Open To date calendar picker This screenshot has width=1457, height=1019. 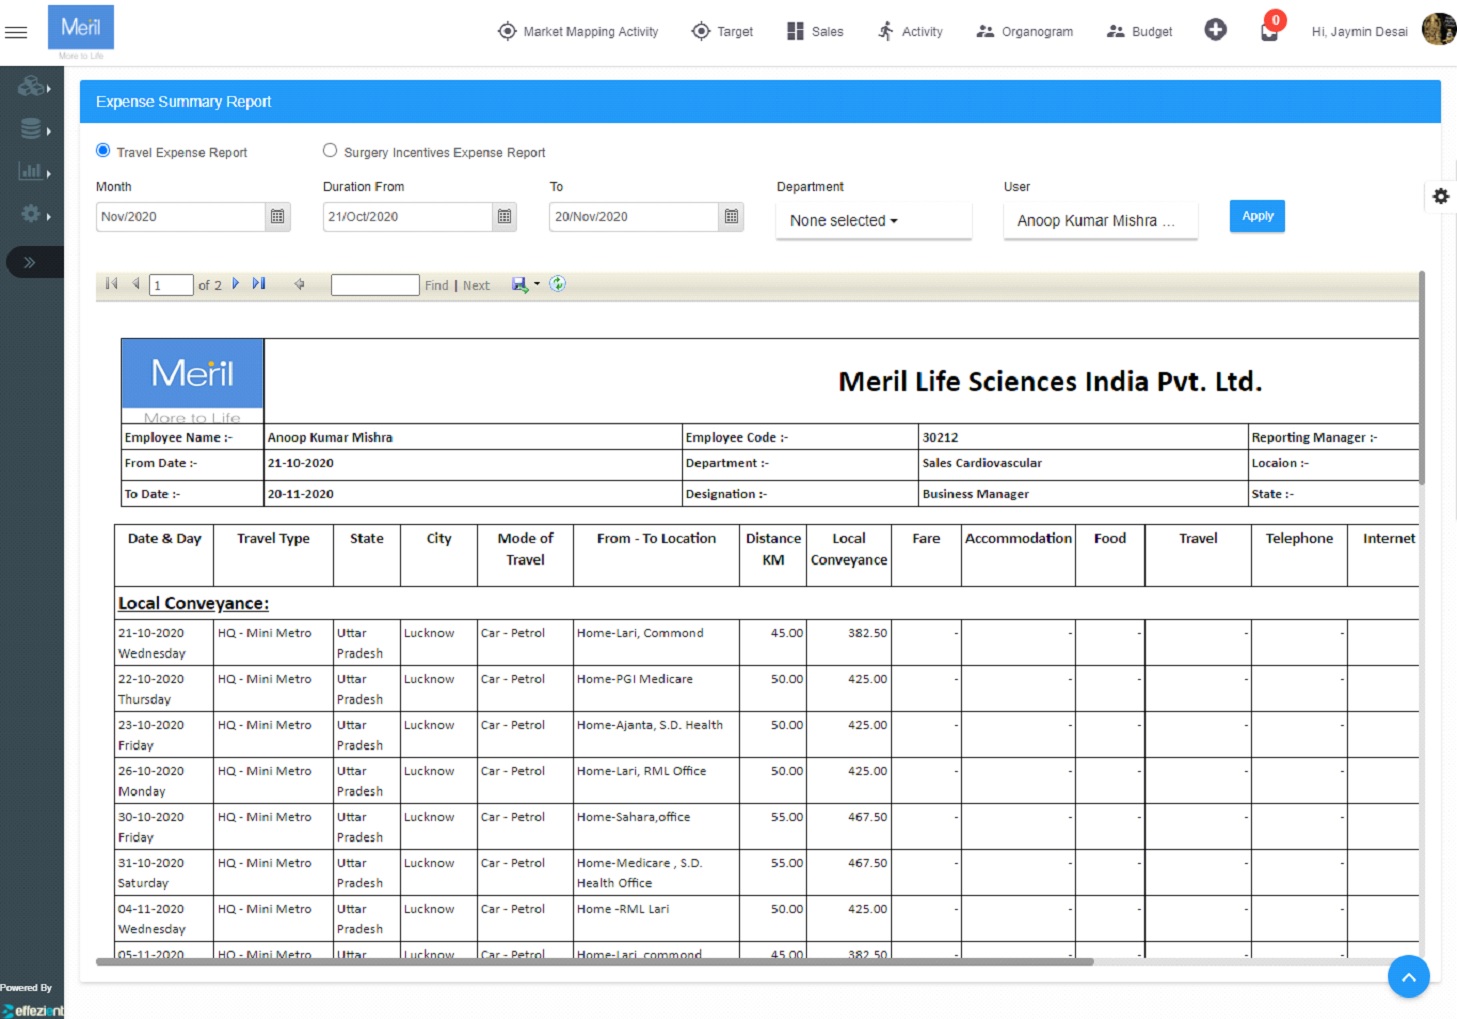point(731,217)
